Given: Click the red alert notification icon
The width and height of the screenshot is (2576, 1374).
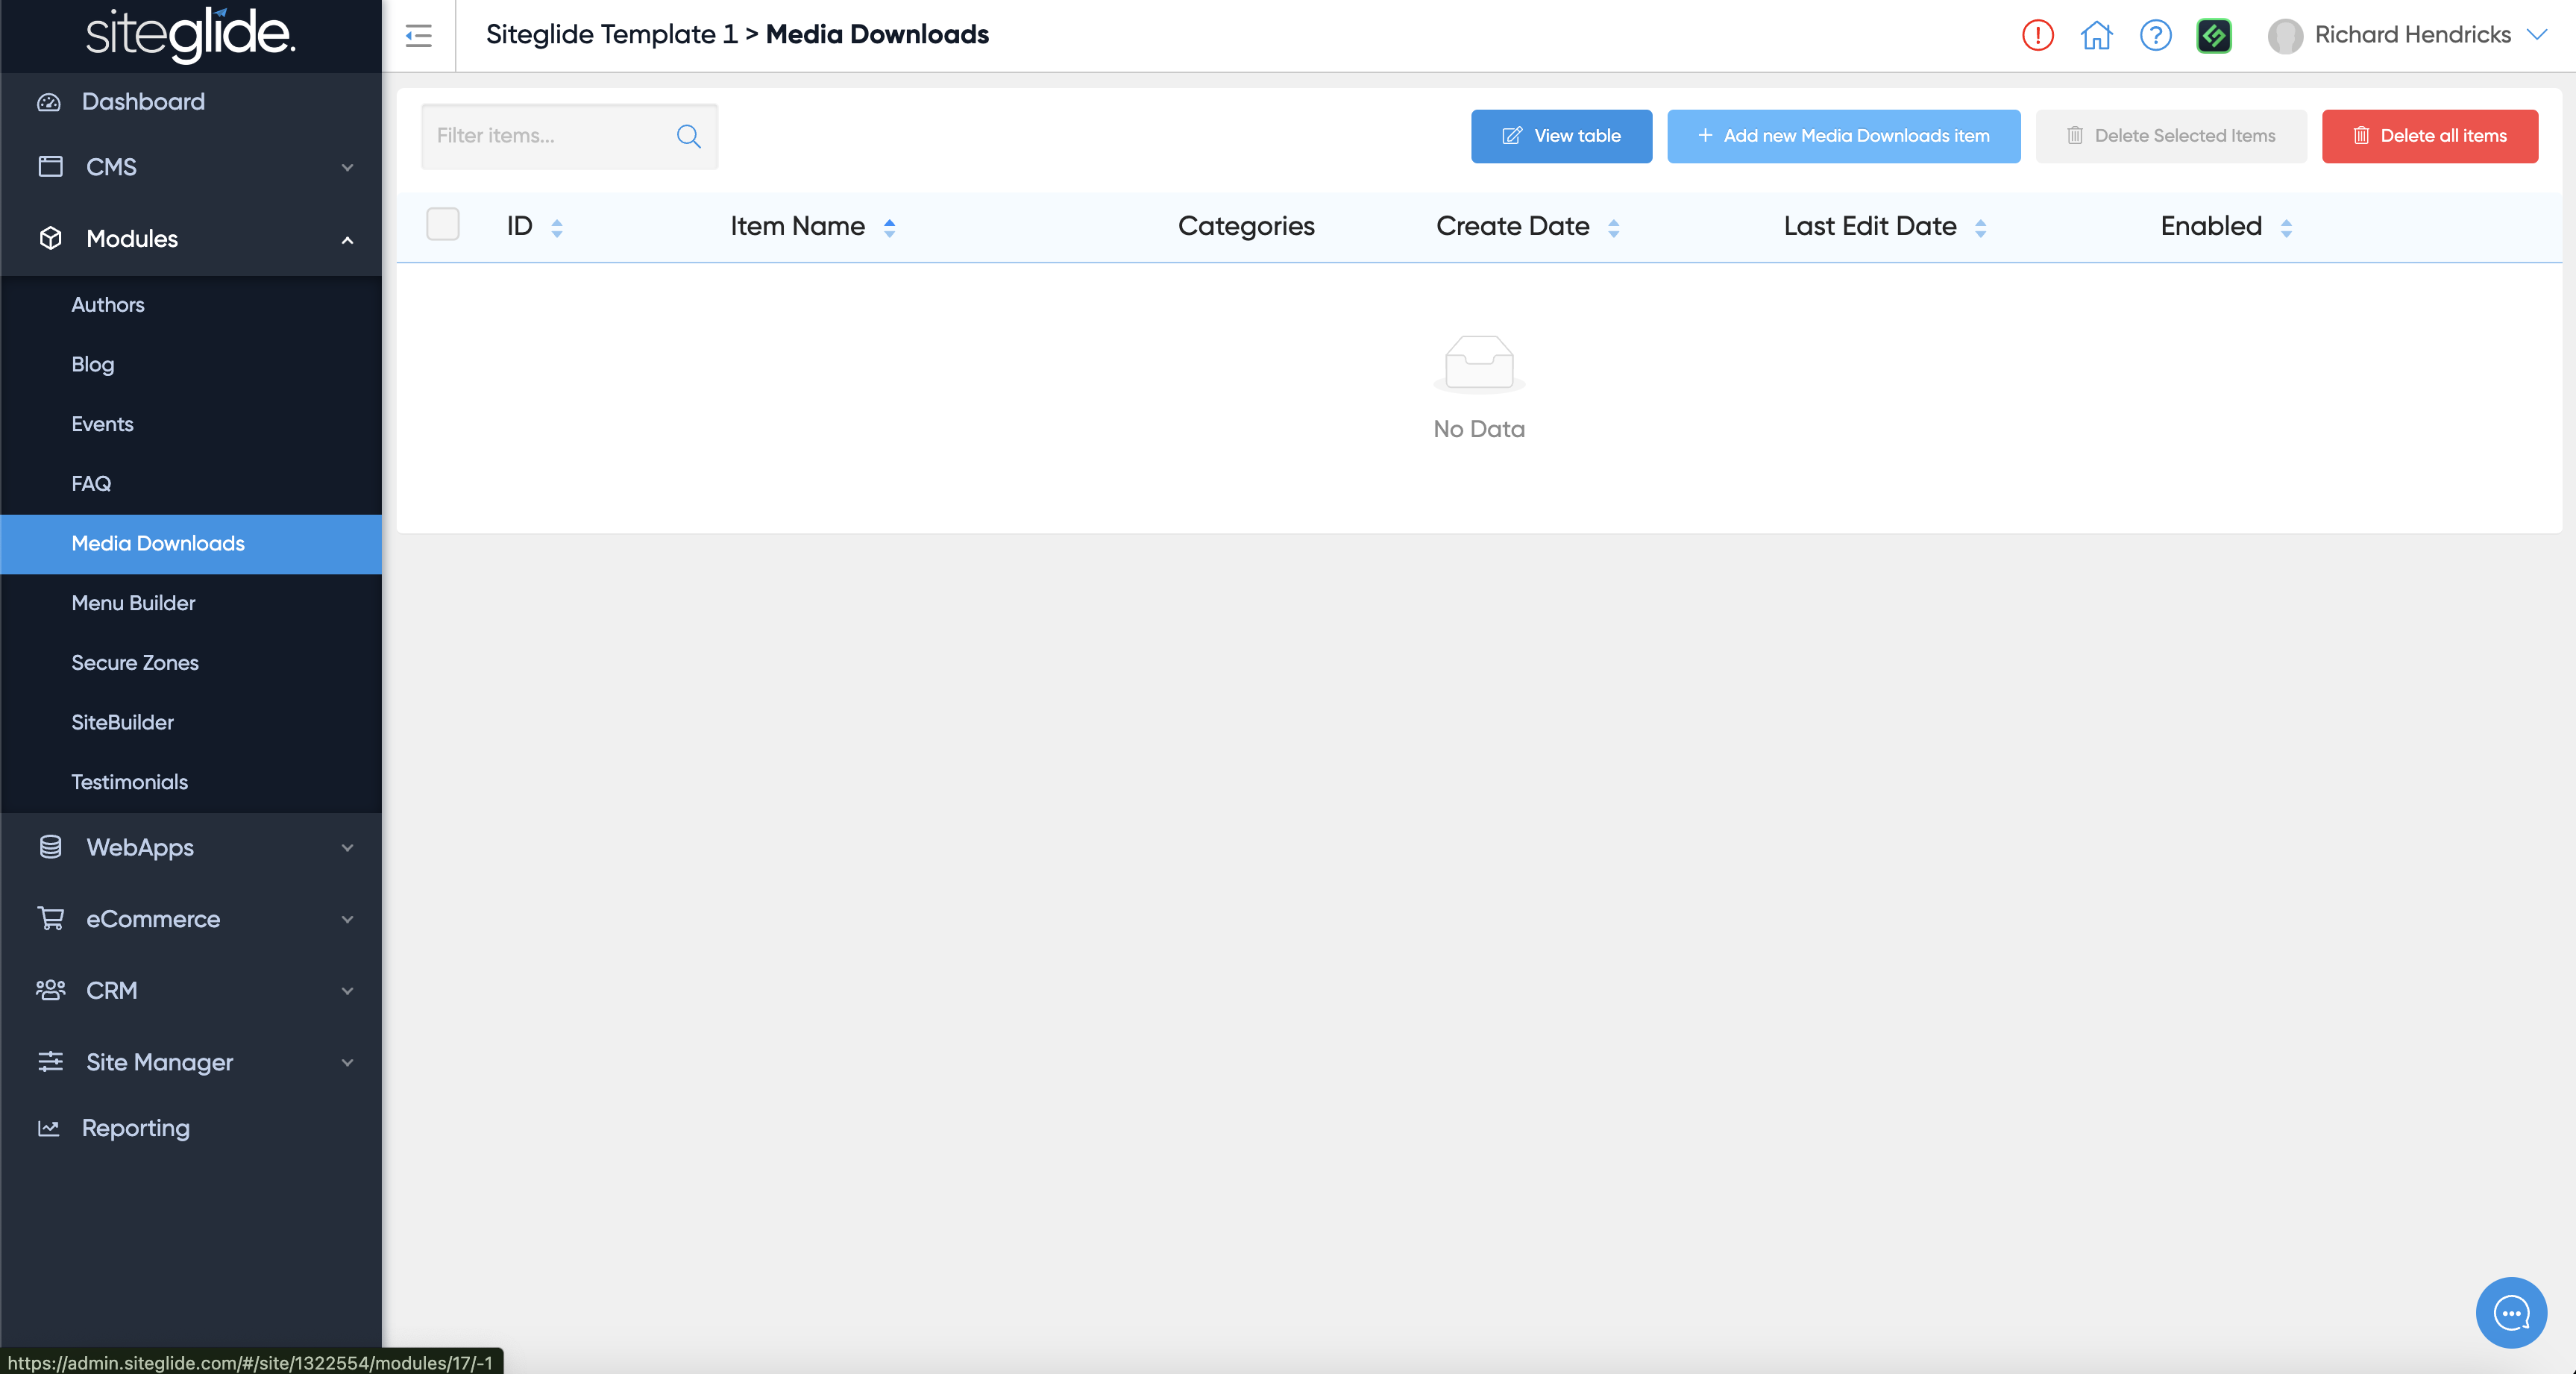Looking at the screenshot, I should [x=2037, y=35].
